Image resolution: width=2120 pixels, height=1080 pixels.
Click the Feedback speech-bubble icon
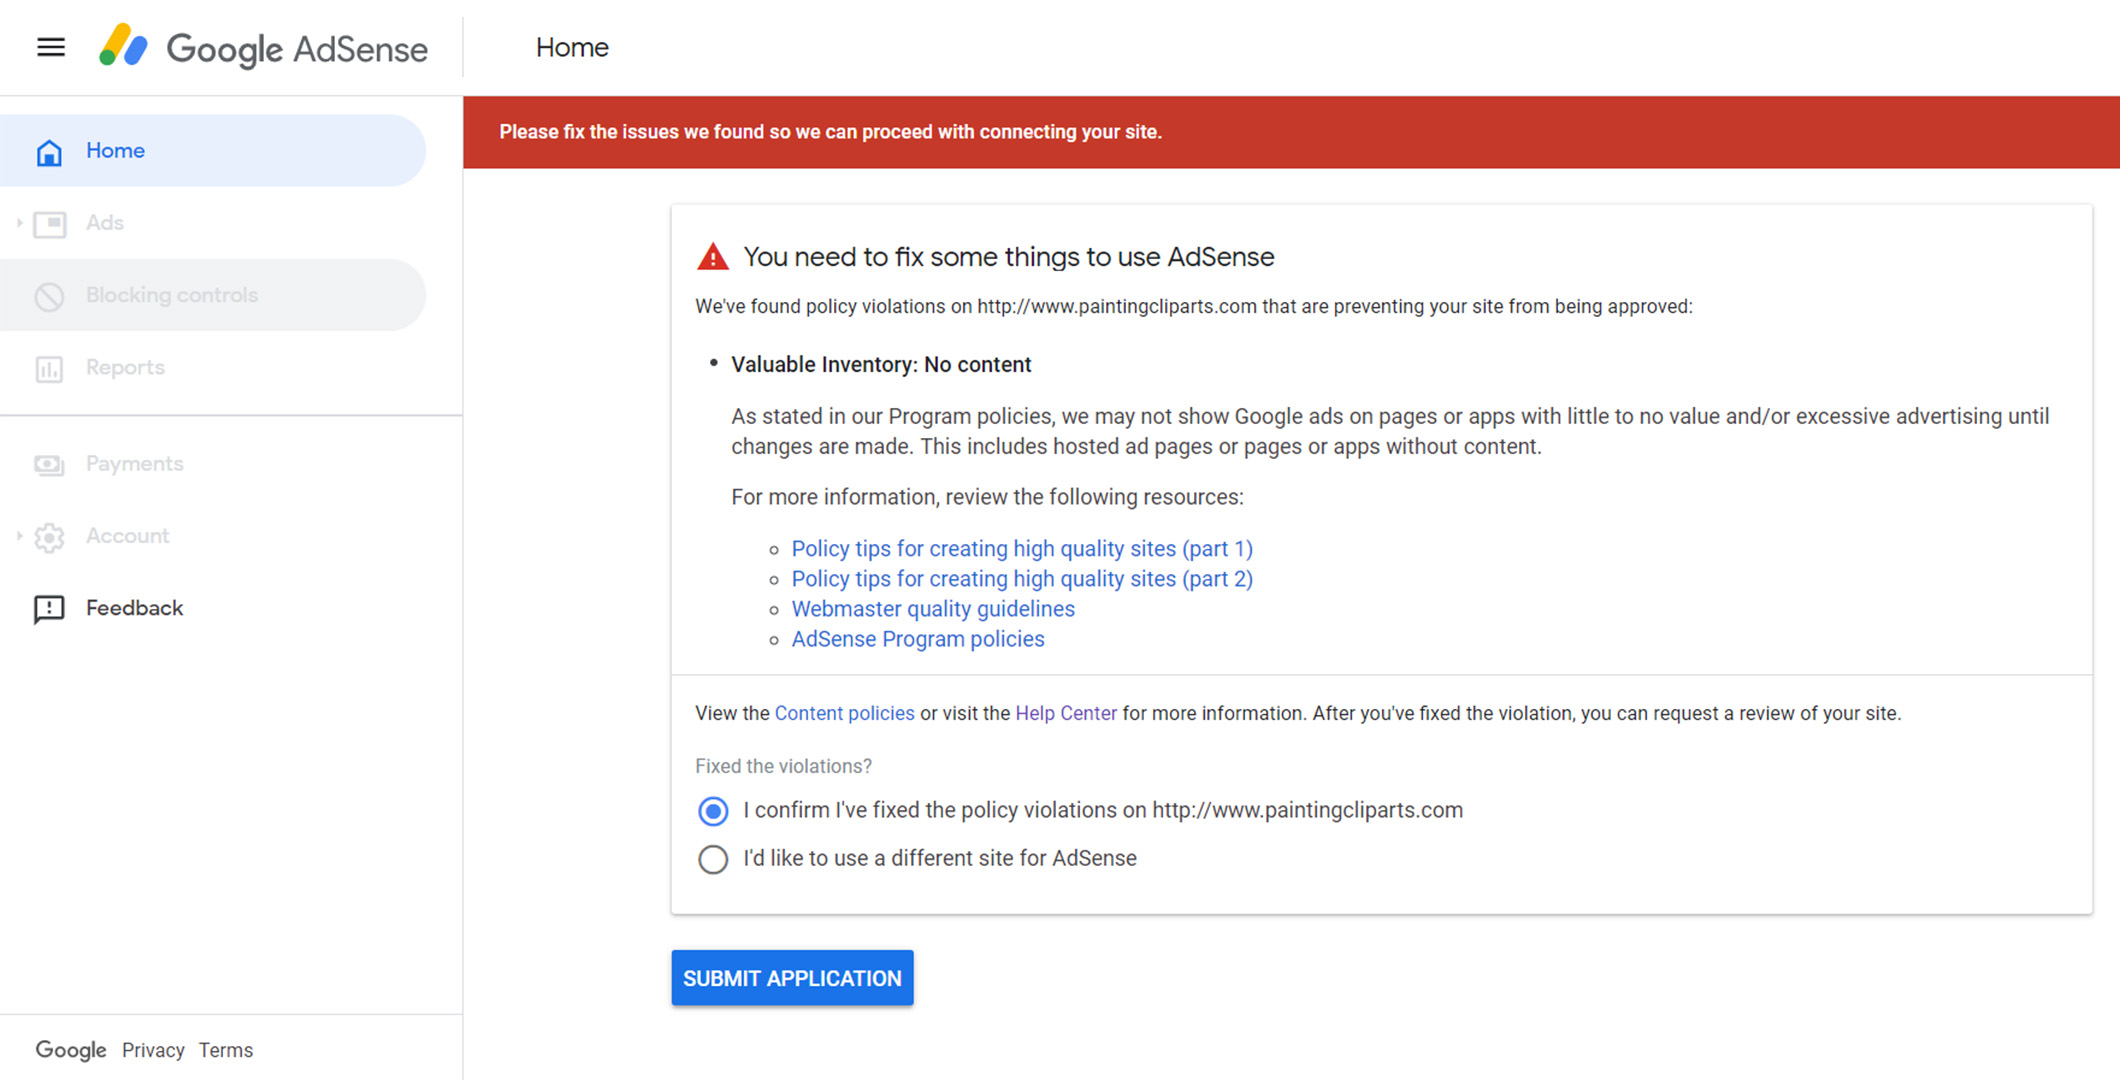point(49,609)
